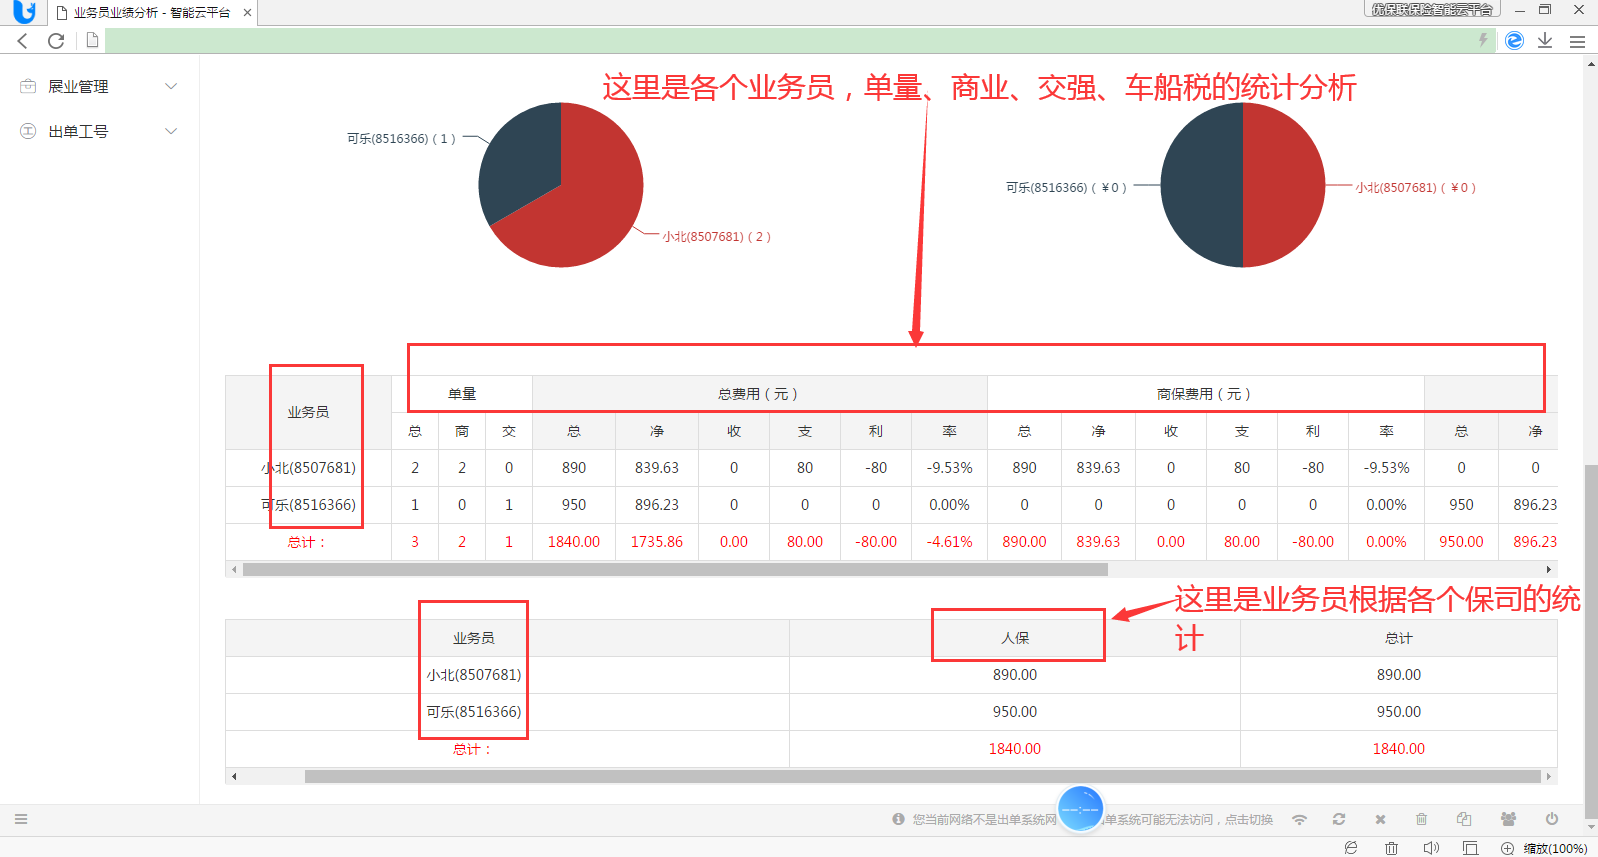
Task: Click the status bar trash clean icon
Action: 1391,848
